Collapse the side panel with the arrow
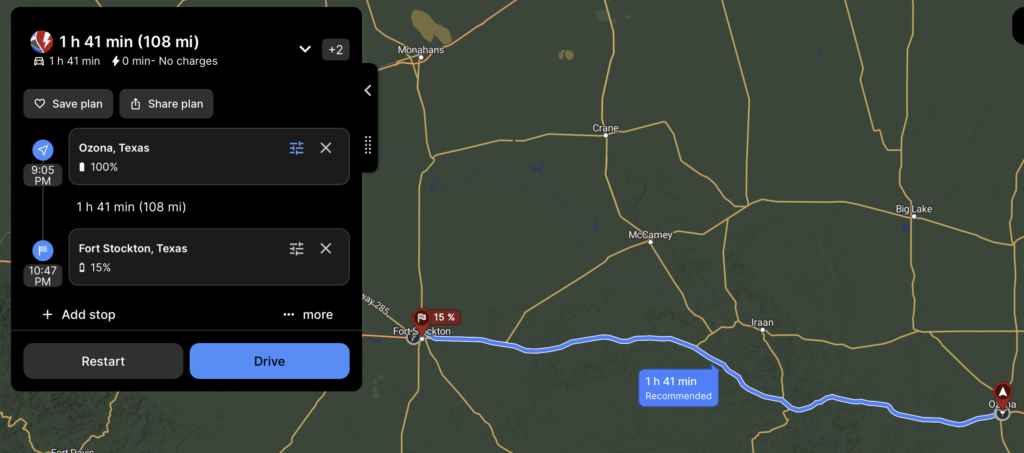This screenshot has width=1024, height=453. point(368,91)
